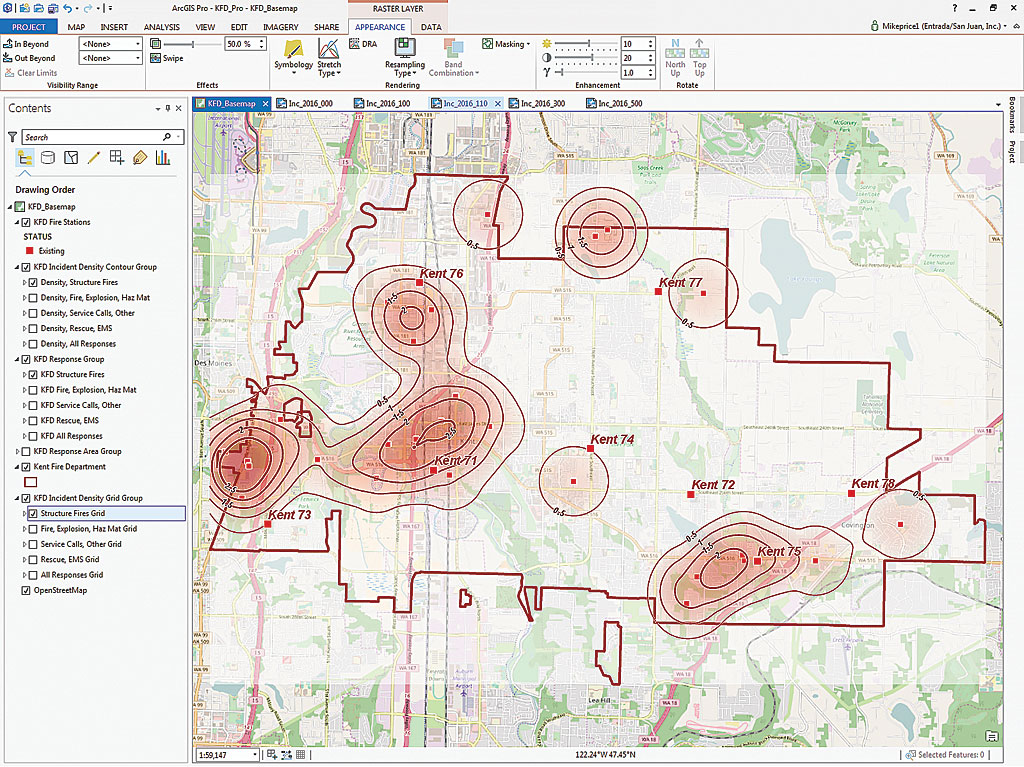Open the Help question mark

955,8
